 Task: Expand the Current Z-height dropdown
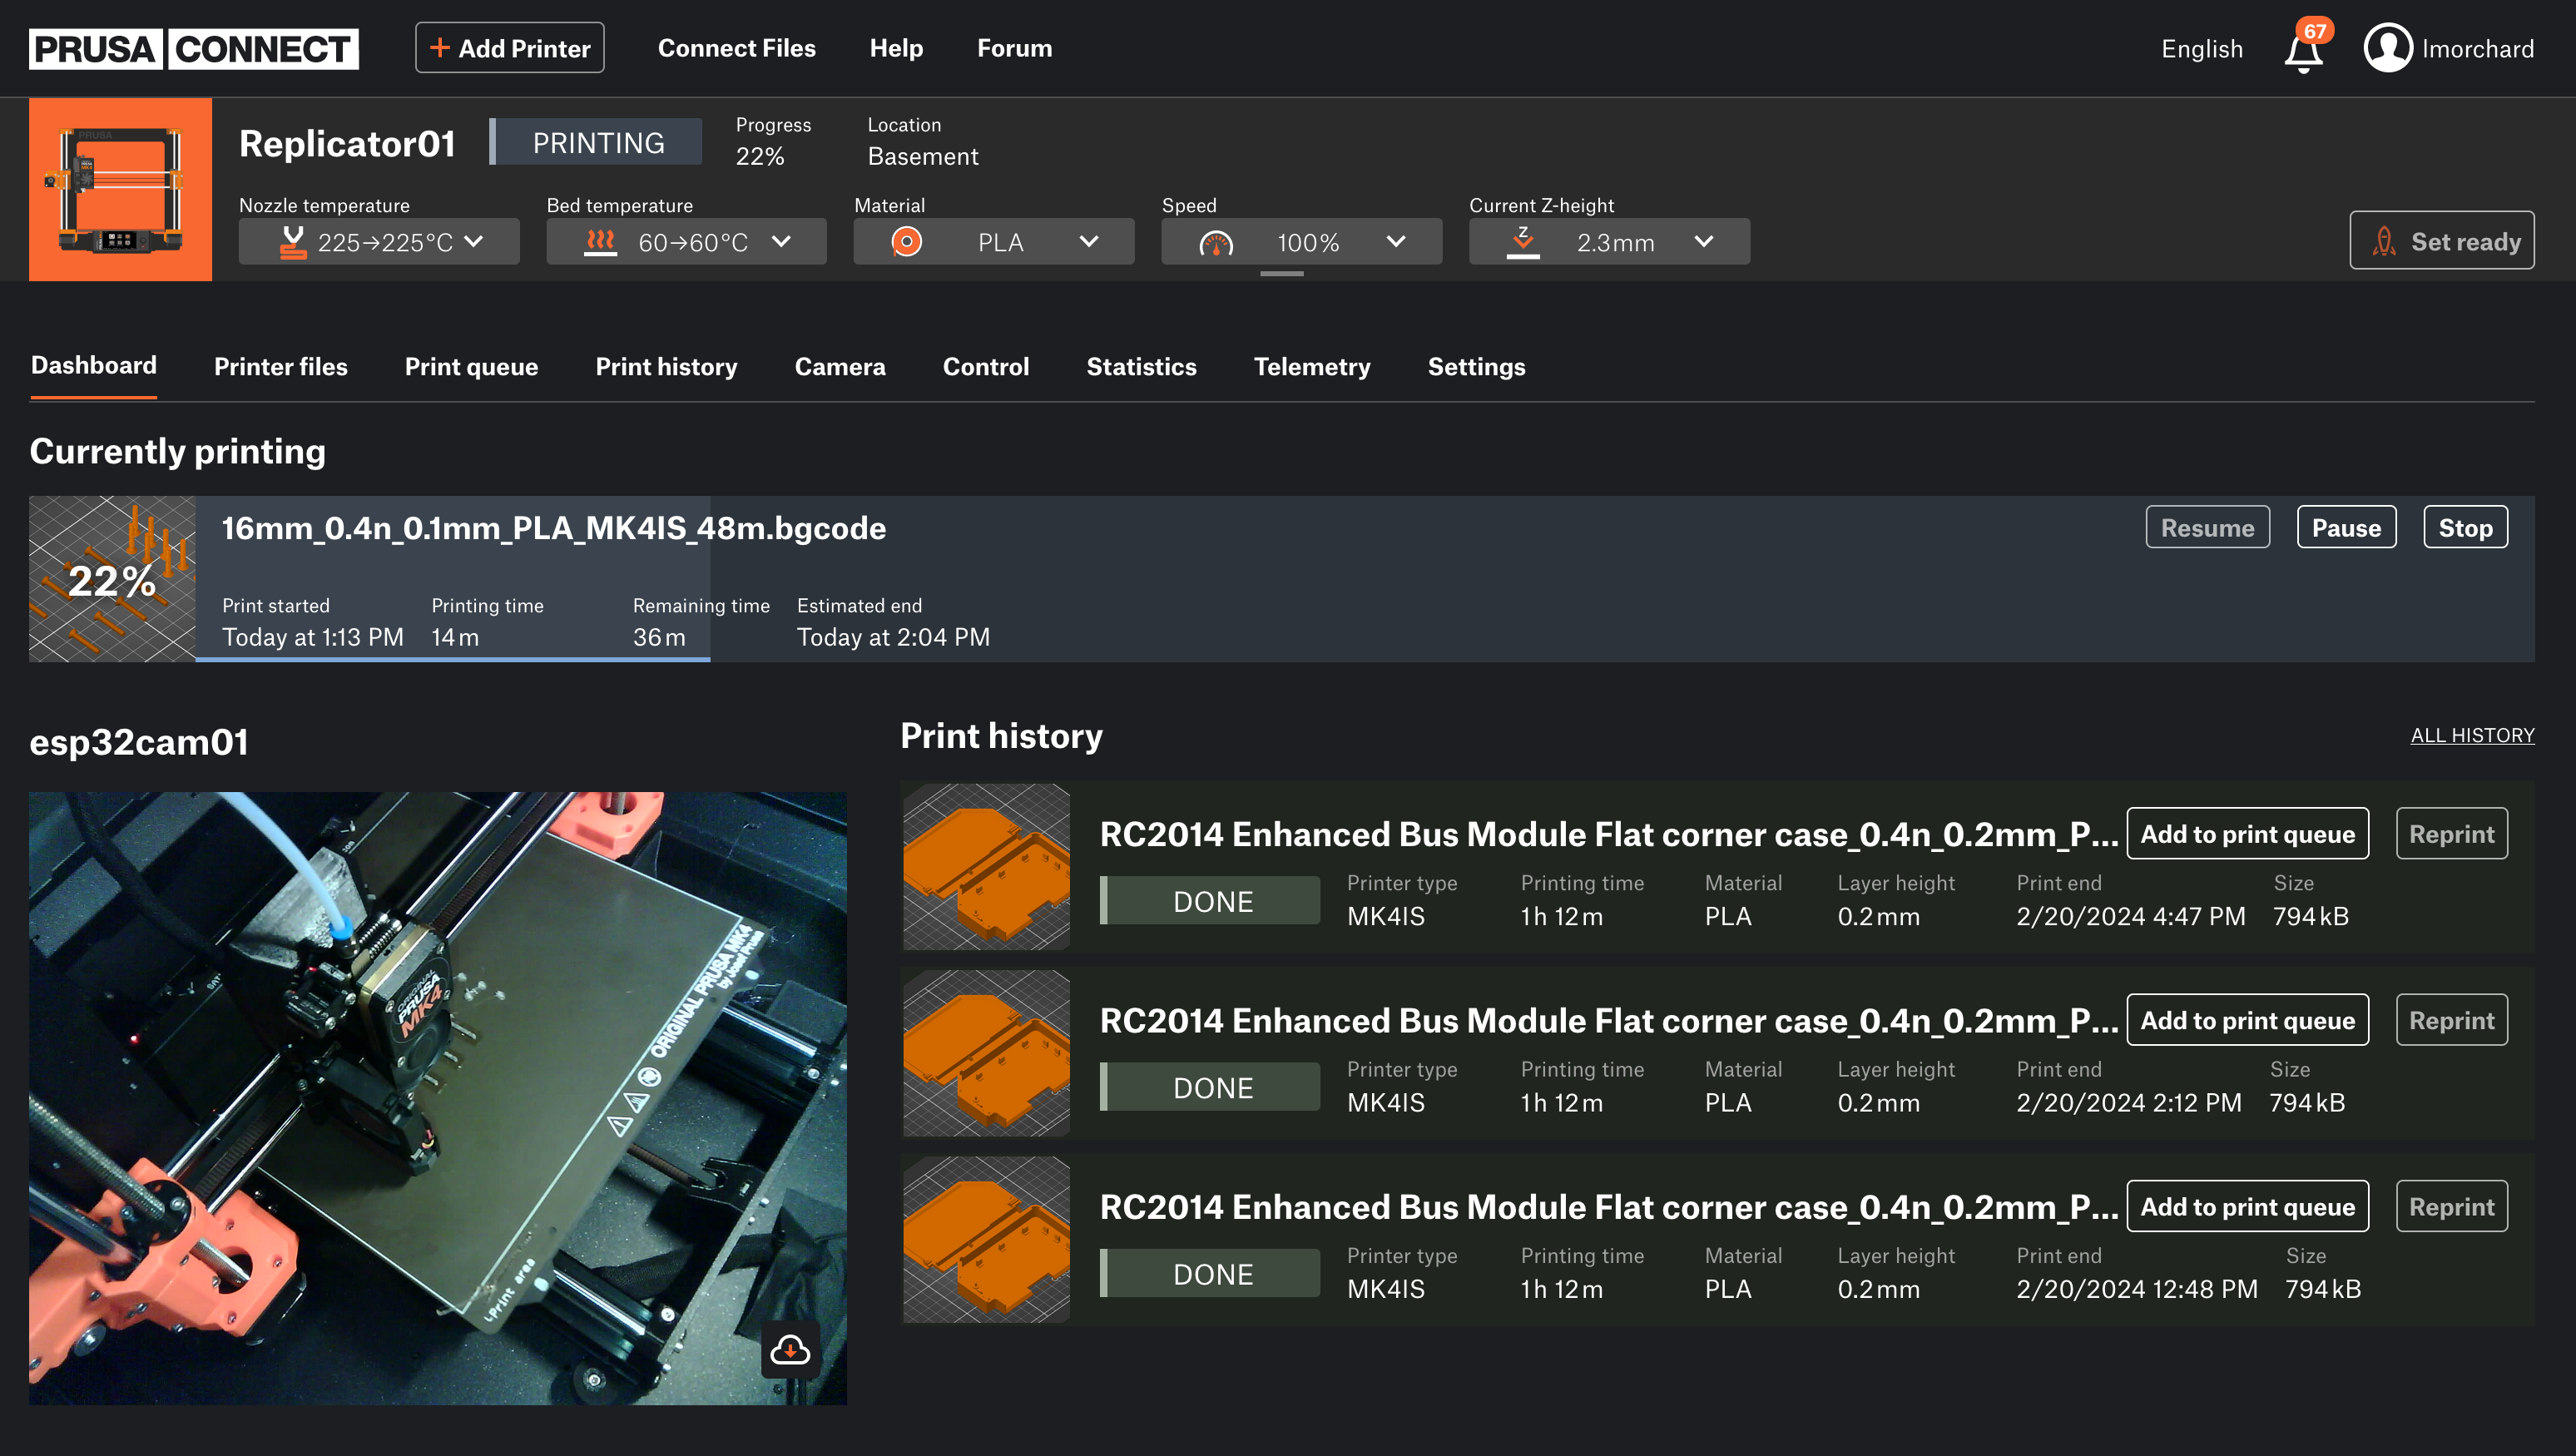pyautogui.click(x=1704, y=242)
